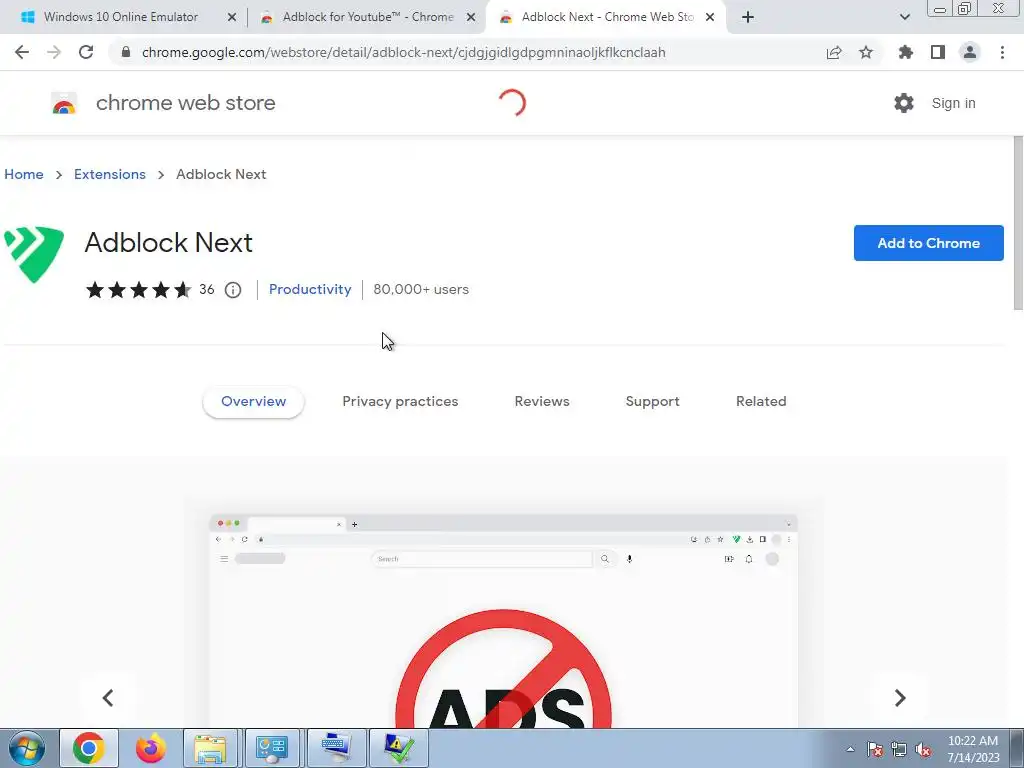Screen dimensions: 1024x768
Task: Show next screenshot with right arrow
Action: point(900,697)
